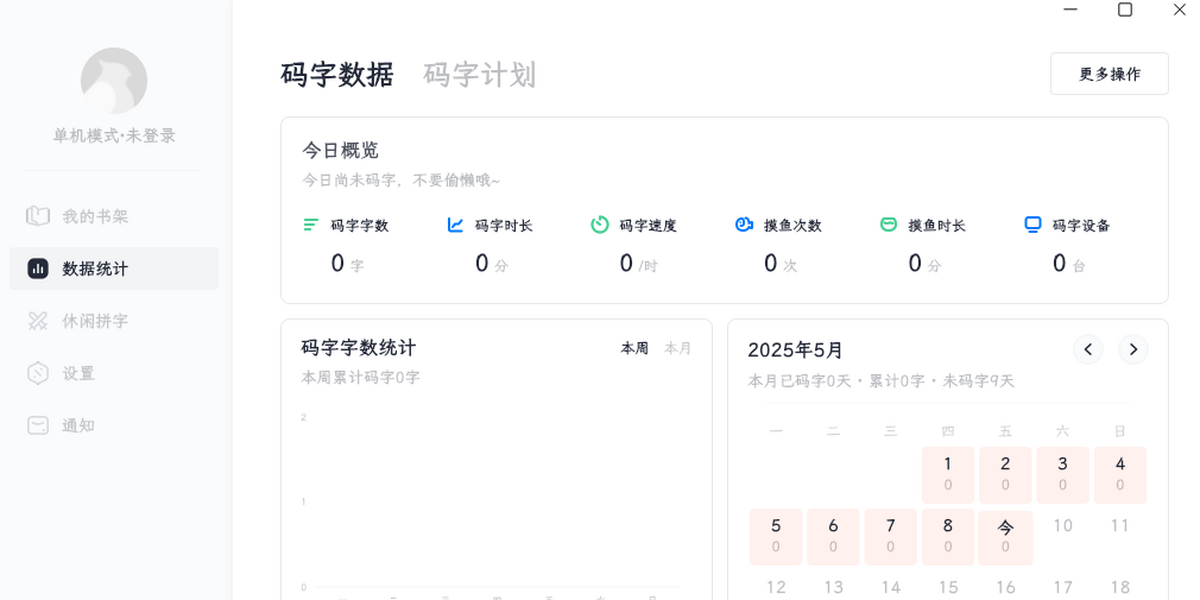Viewport: 1200px width, 600px height.
Task: Select the 码字数据 tab
Action: point(337,75)
